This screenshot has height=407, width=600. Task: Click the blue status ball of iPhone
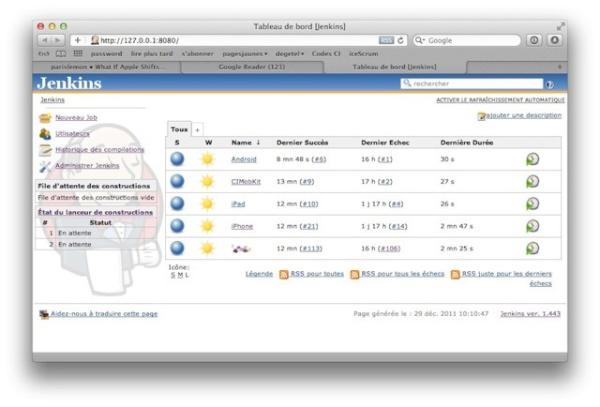click(177, 226)
